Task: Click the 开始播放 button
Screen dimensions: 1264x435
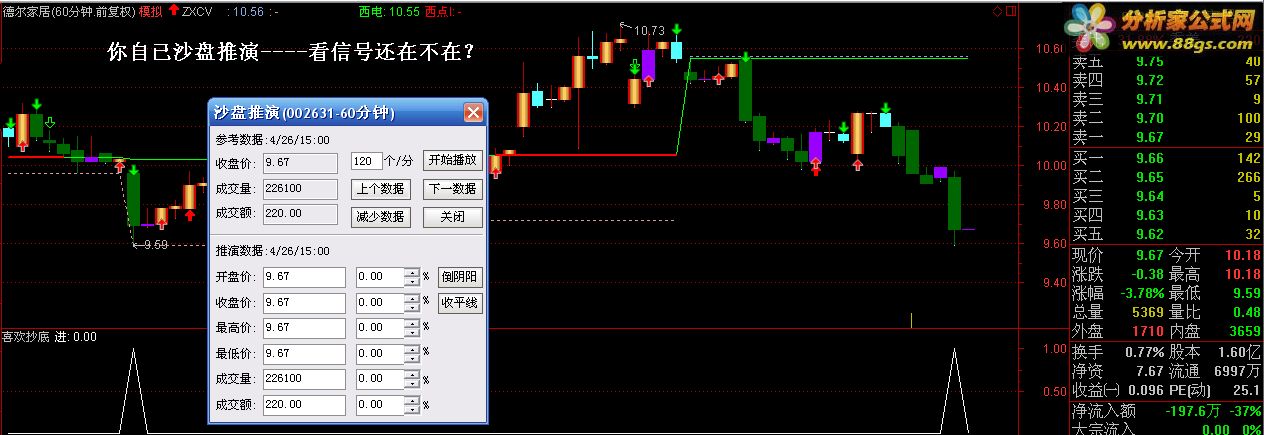Action: click(x=452, y=160)
